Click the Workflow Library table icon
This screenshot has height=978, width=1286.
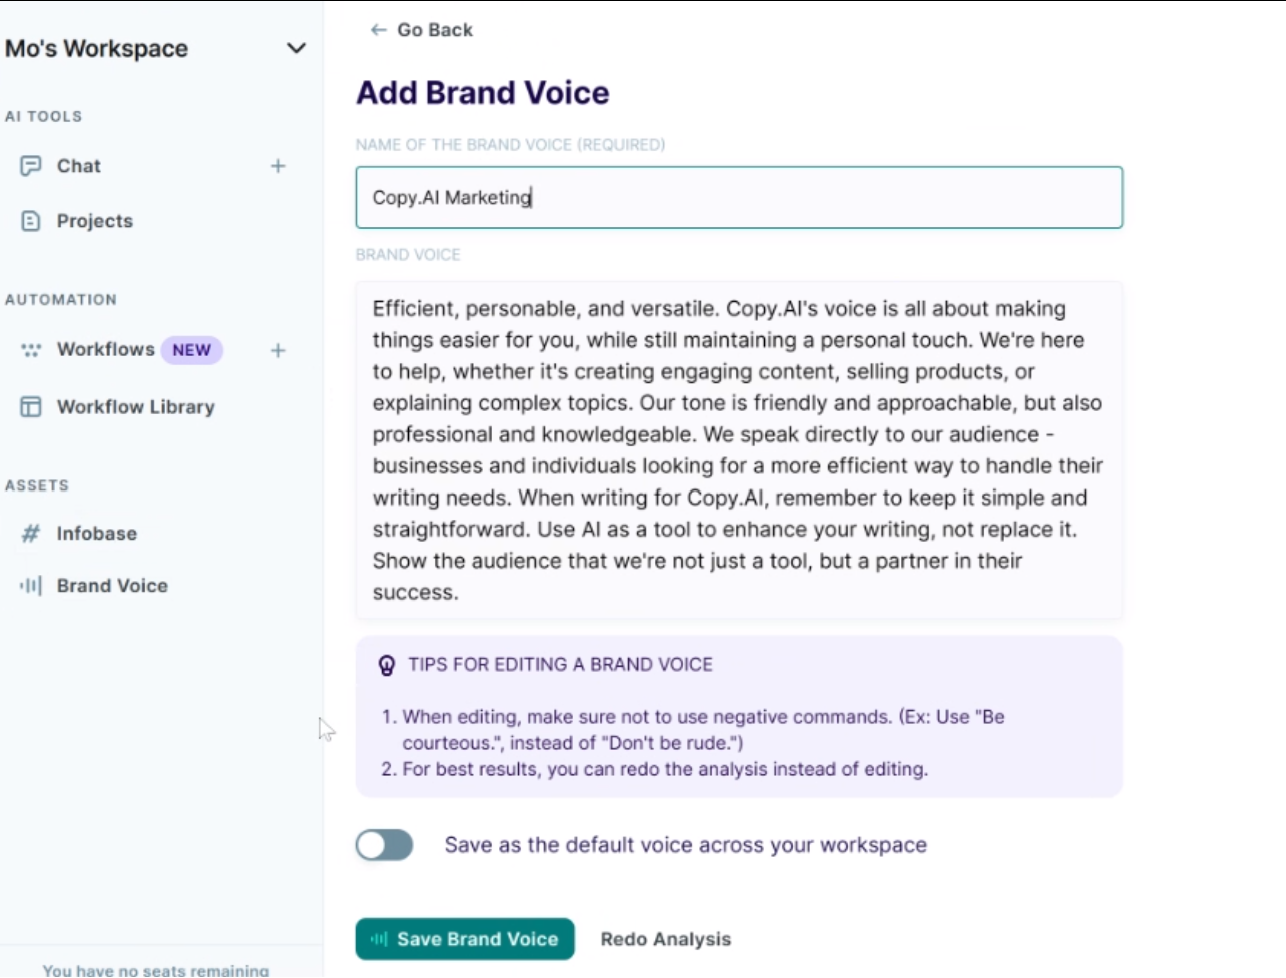(x=31, y=407)
